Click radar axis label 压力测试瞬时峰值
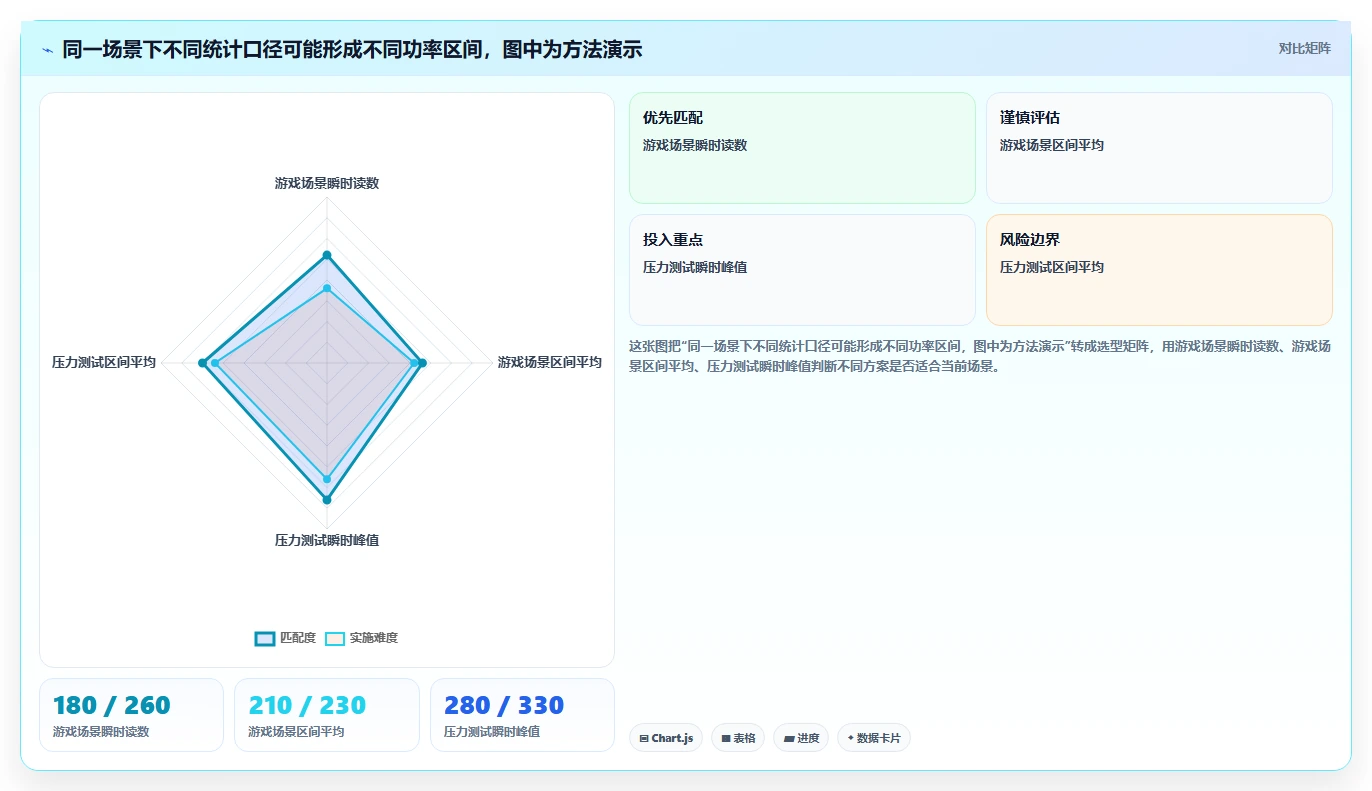This screenshot has height=791, width=1372. pos(327,540)
